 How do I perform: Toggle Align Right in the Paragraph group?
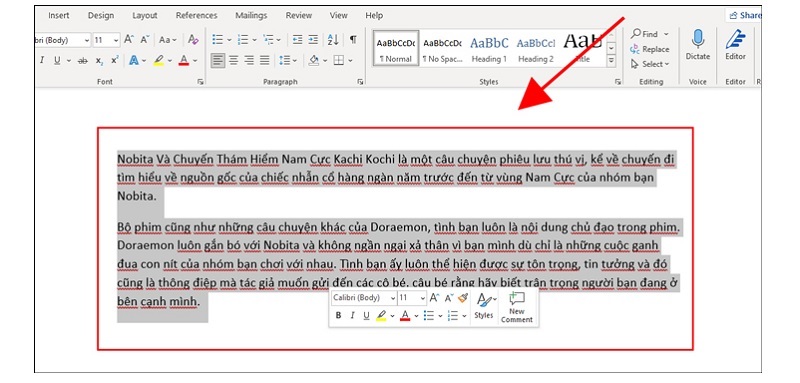coord(249,61)
